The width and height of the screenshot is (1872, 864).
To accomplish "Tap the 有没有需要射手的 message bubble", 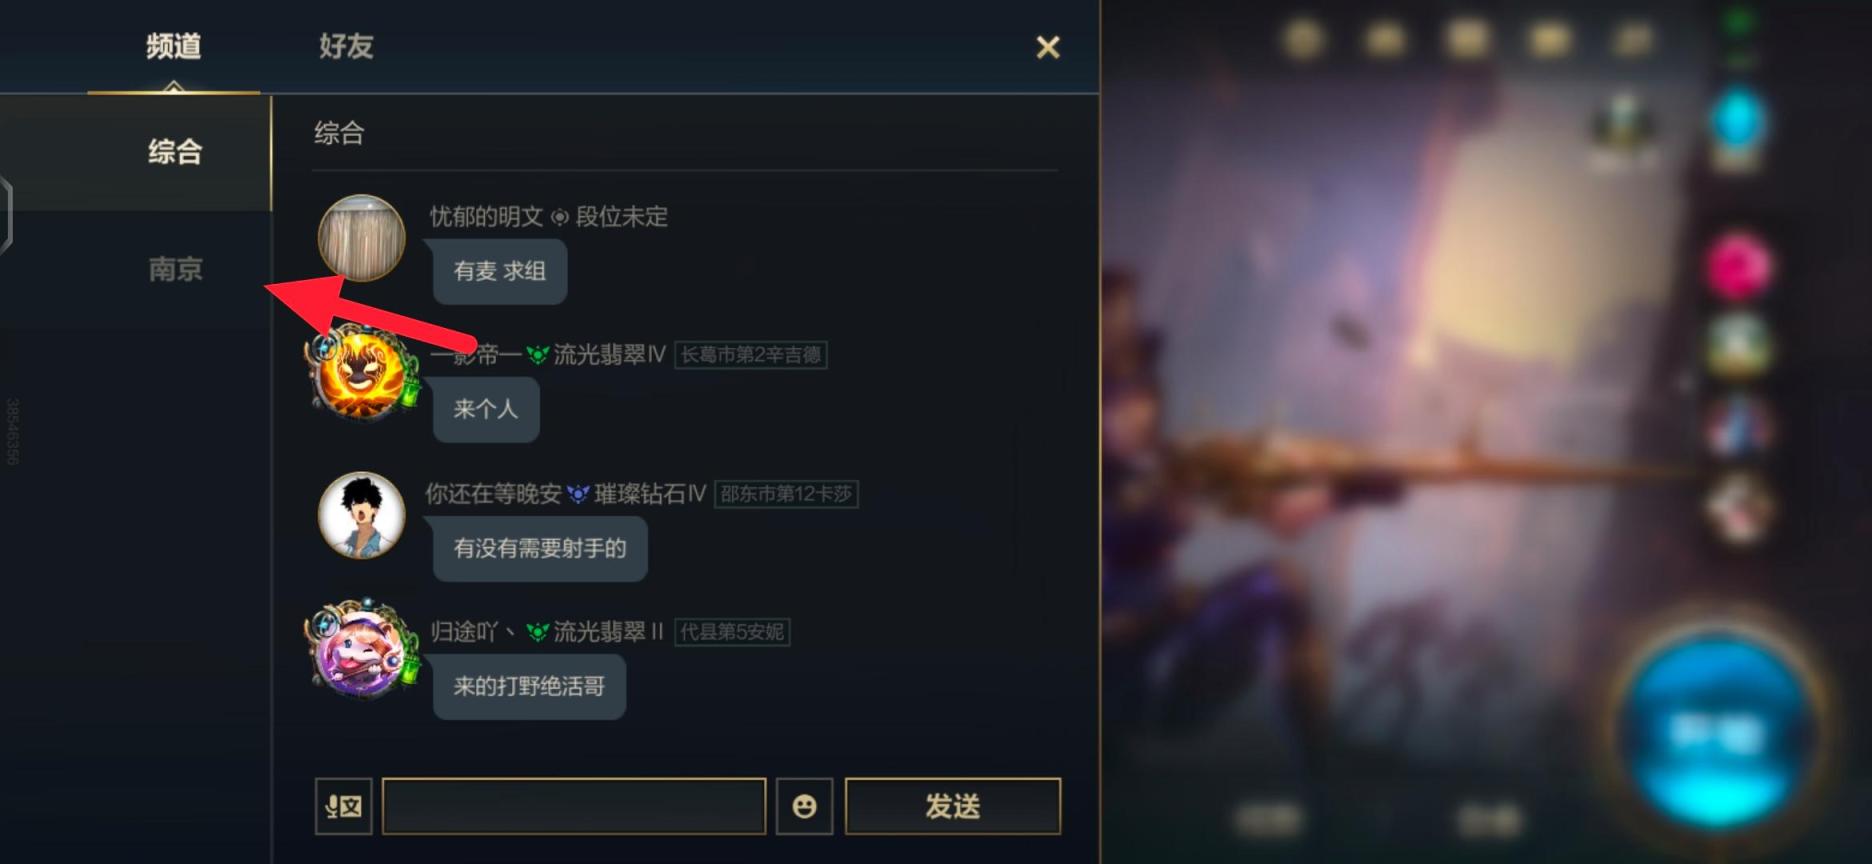I will click(540, 548).
